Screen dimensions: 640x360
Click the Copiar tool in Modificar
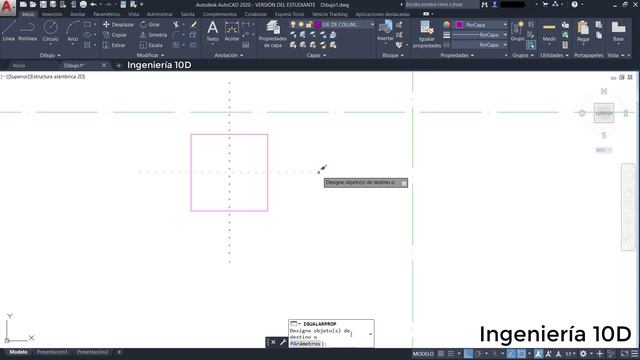[115, 35]
